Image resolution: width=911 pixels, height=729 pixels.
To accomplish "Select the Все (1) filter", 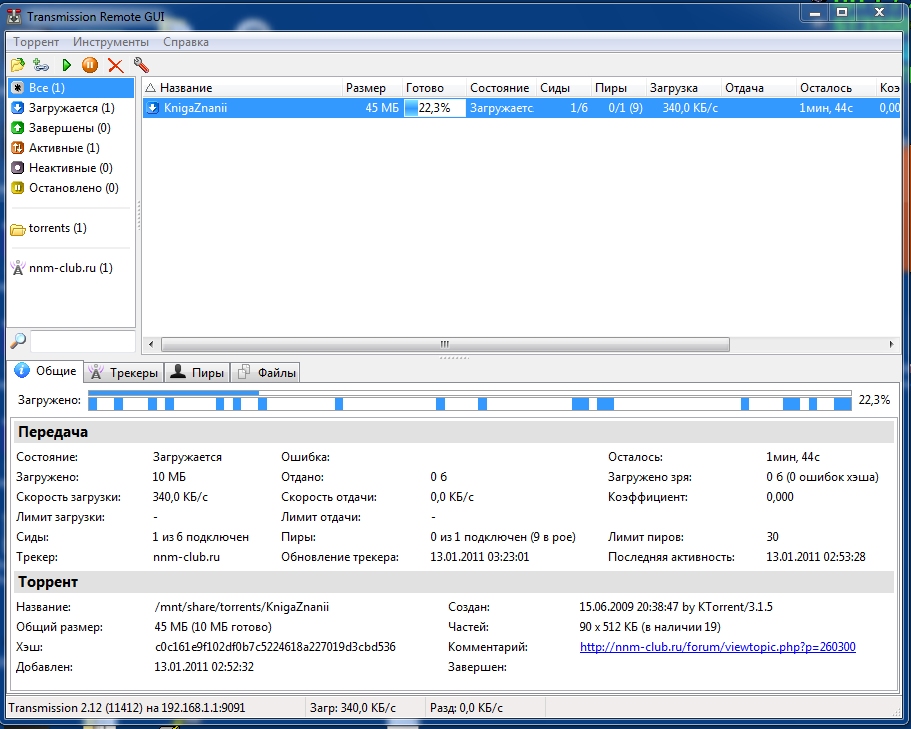I will [71, 88].
